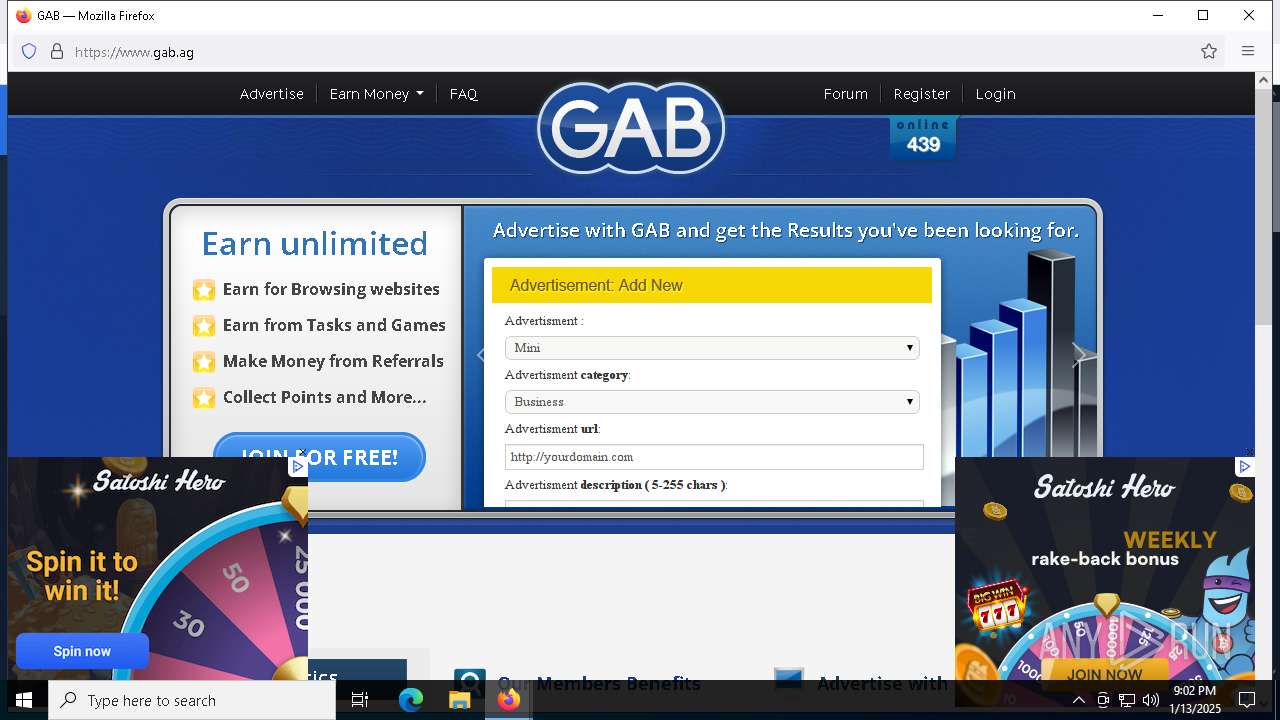Click AdChoices icon on left Satoshi Hero ad
Image resolution: width=1280 pixels, height=720 pixels.
[x=297, y=466]
